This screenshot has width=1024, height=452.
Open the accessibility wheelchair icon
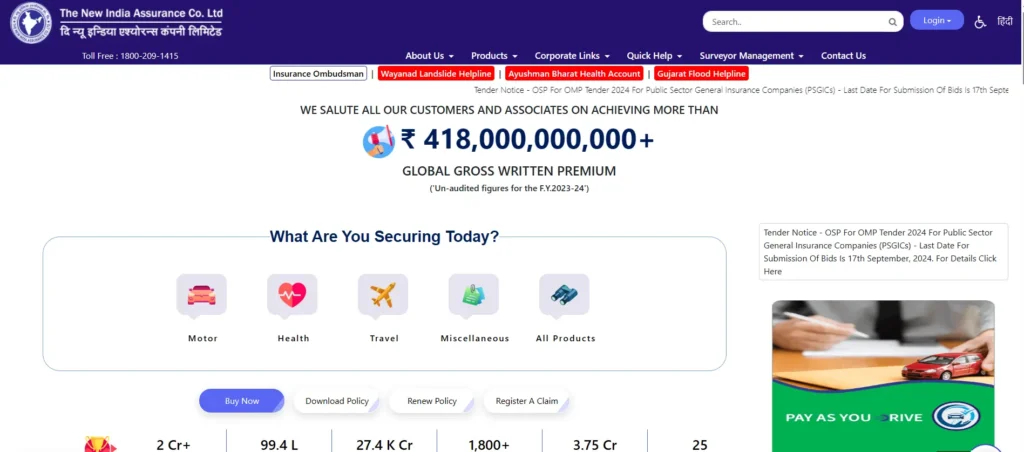click(x=980, y=21)
